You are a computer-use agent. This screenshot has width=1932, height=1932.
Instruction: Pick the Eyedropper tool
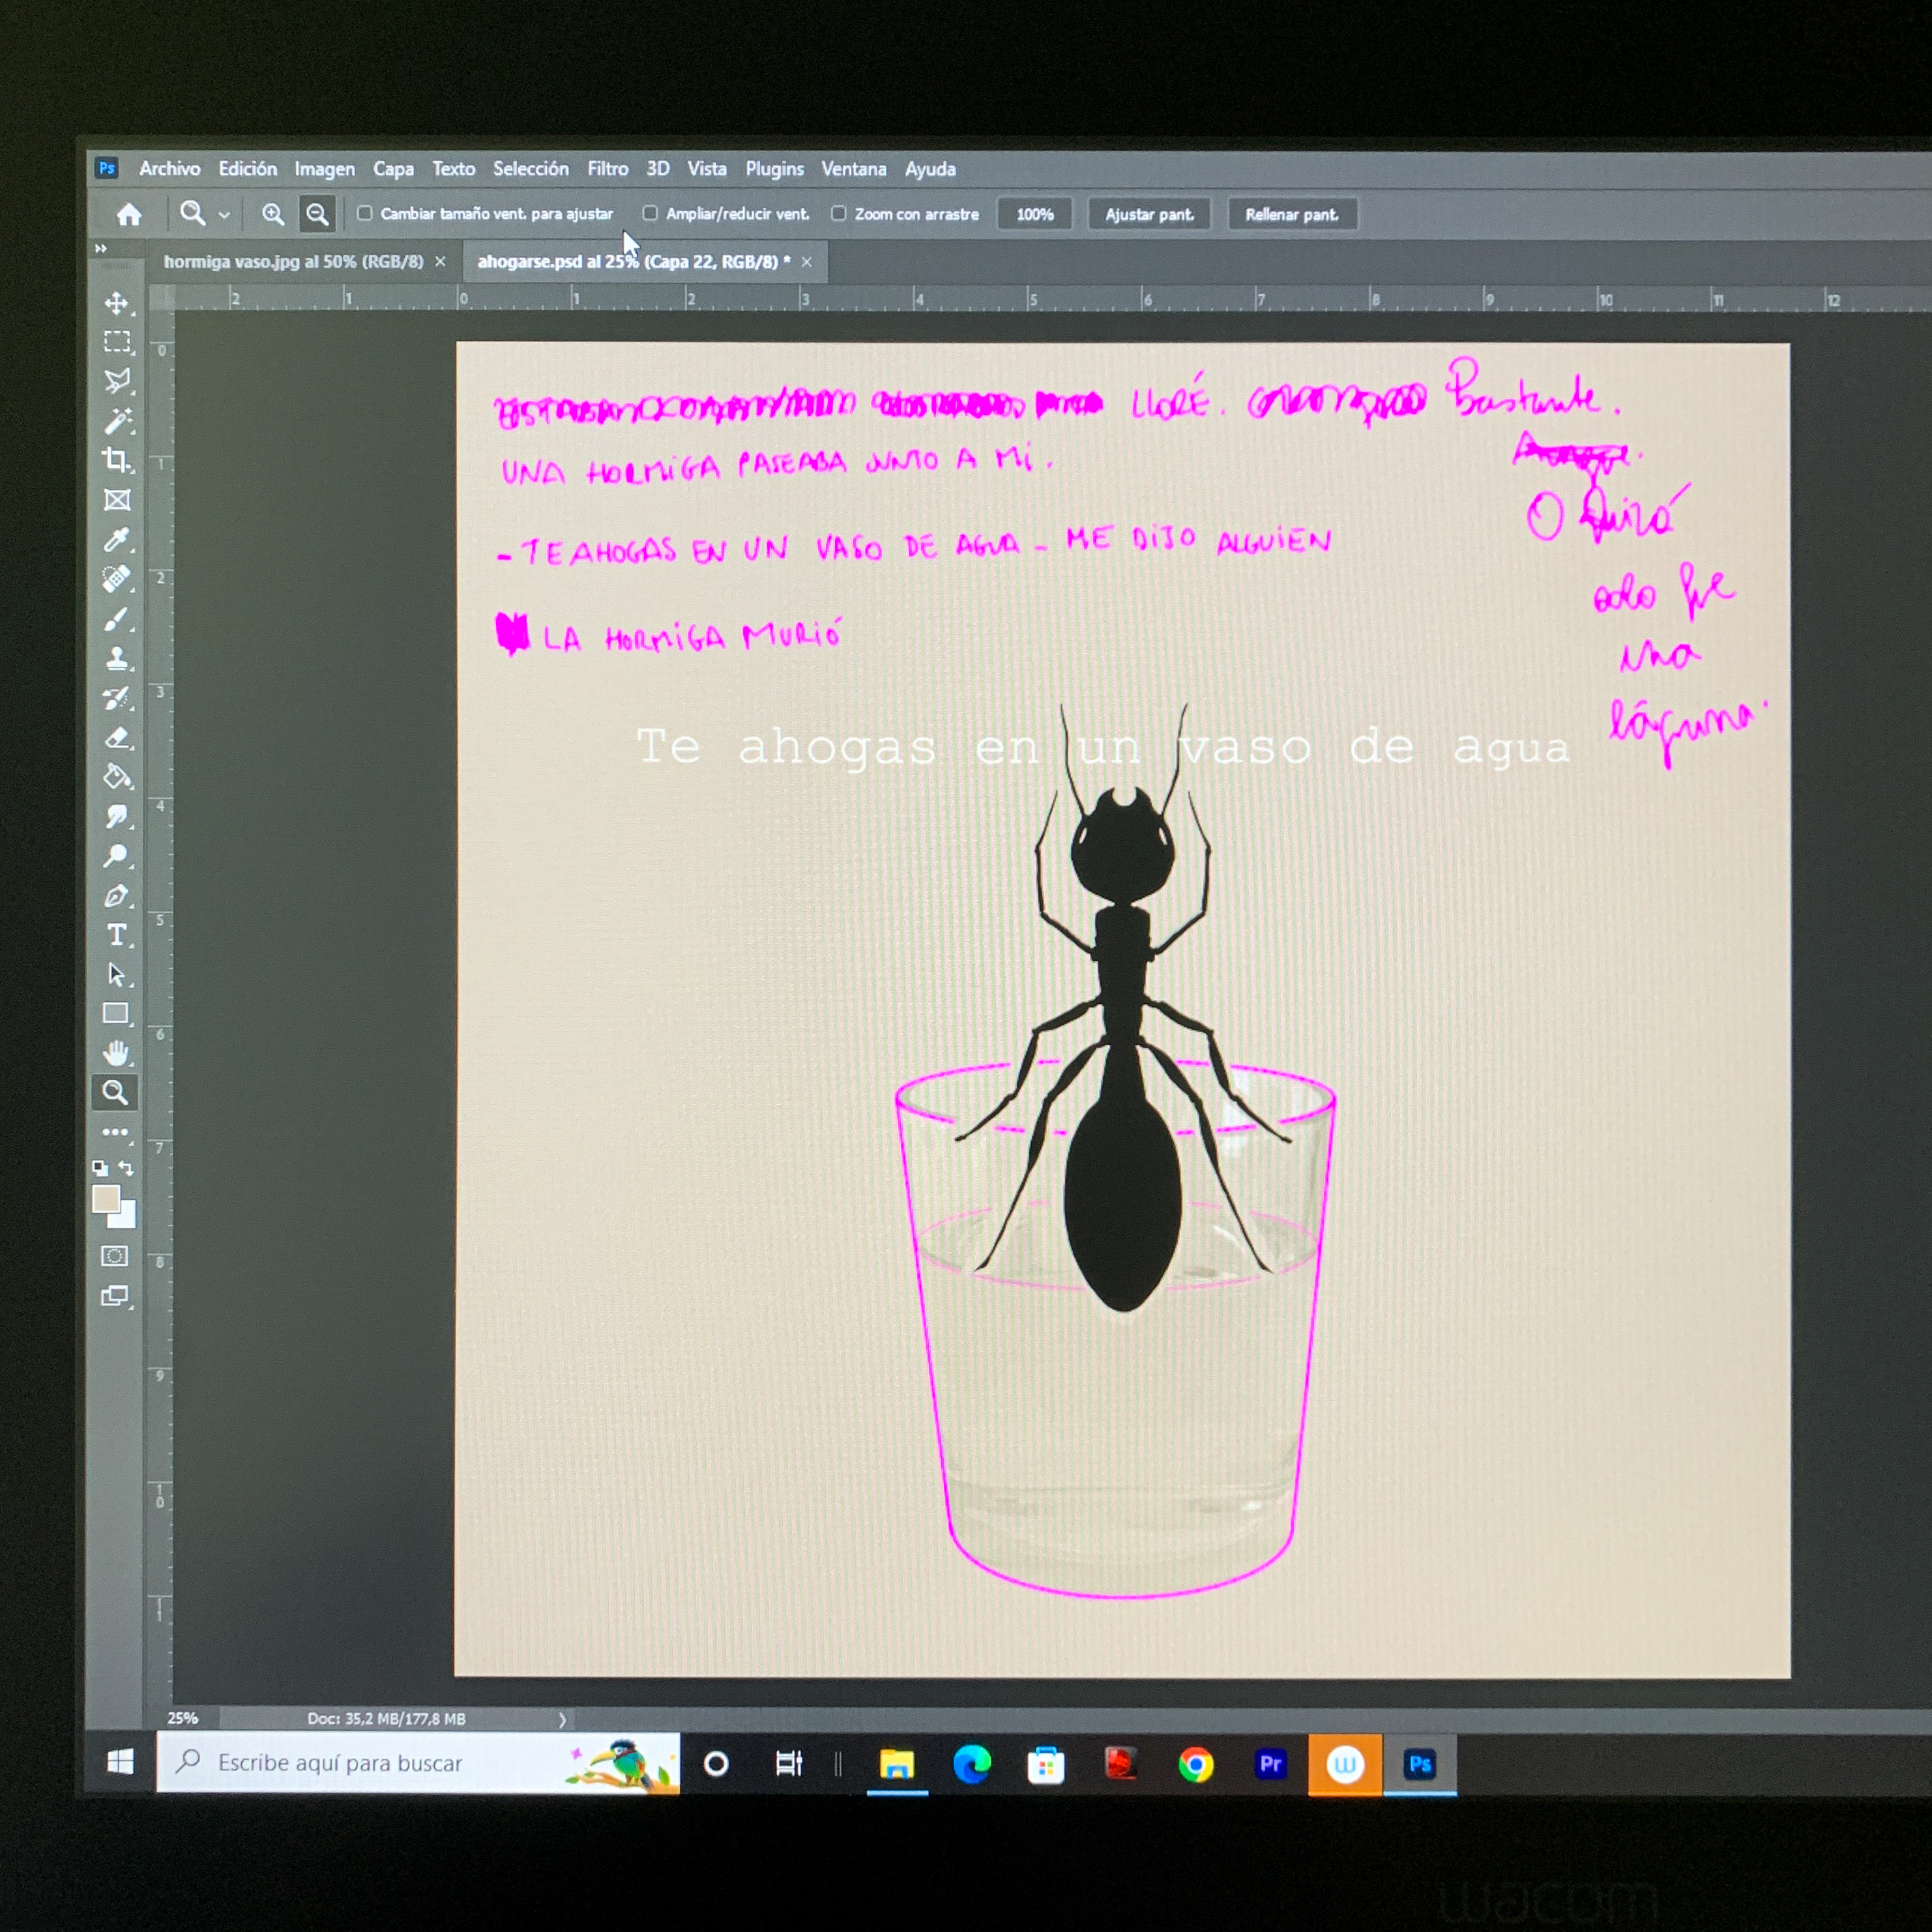[116, 540]
